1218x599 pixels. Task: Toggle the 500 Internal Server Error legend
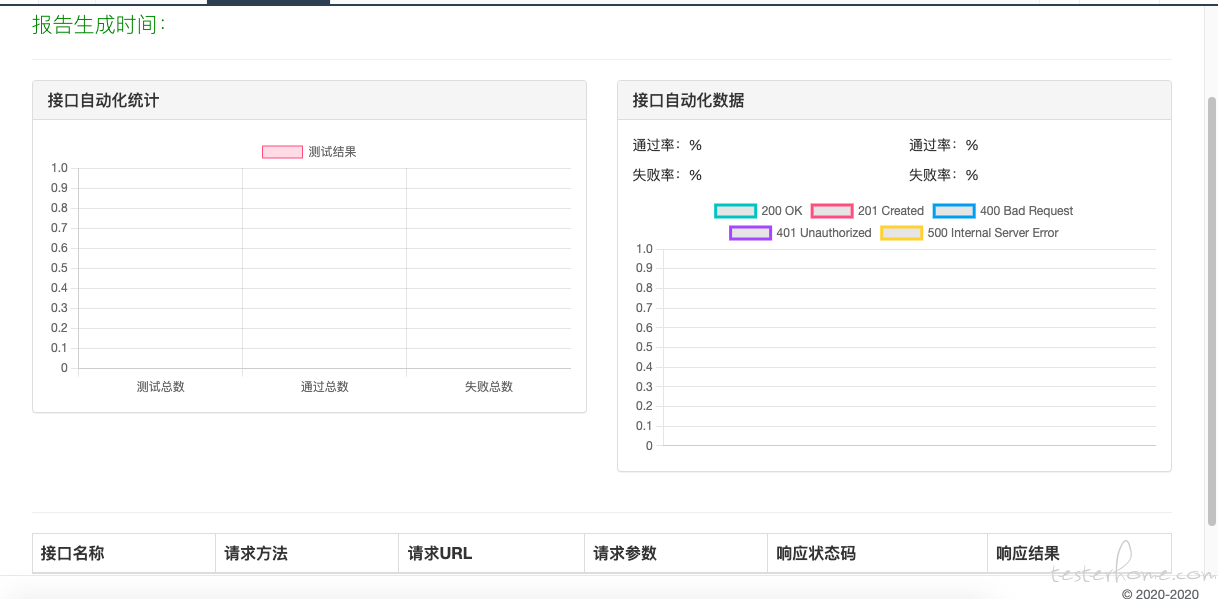(x=969, y=233)
